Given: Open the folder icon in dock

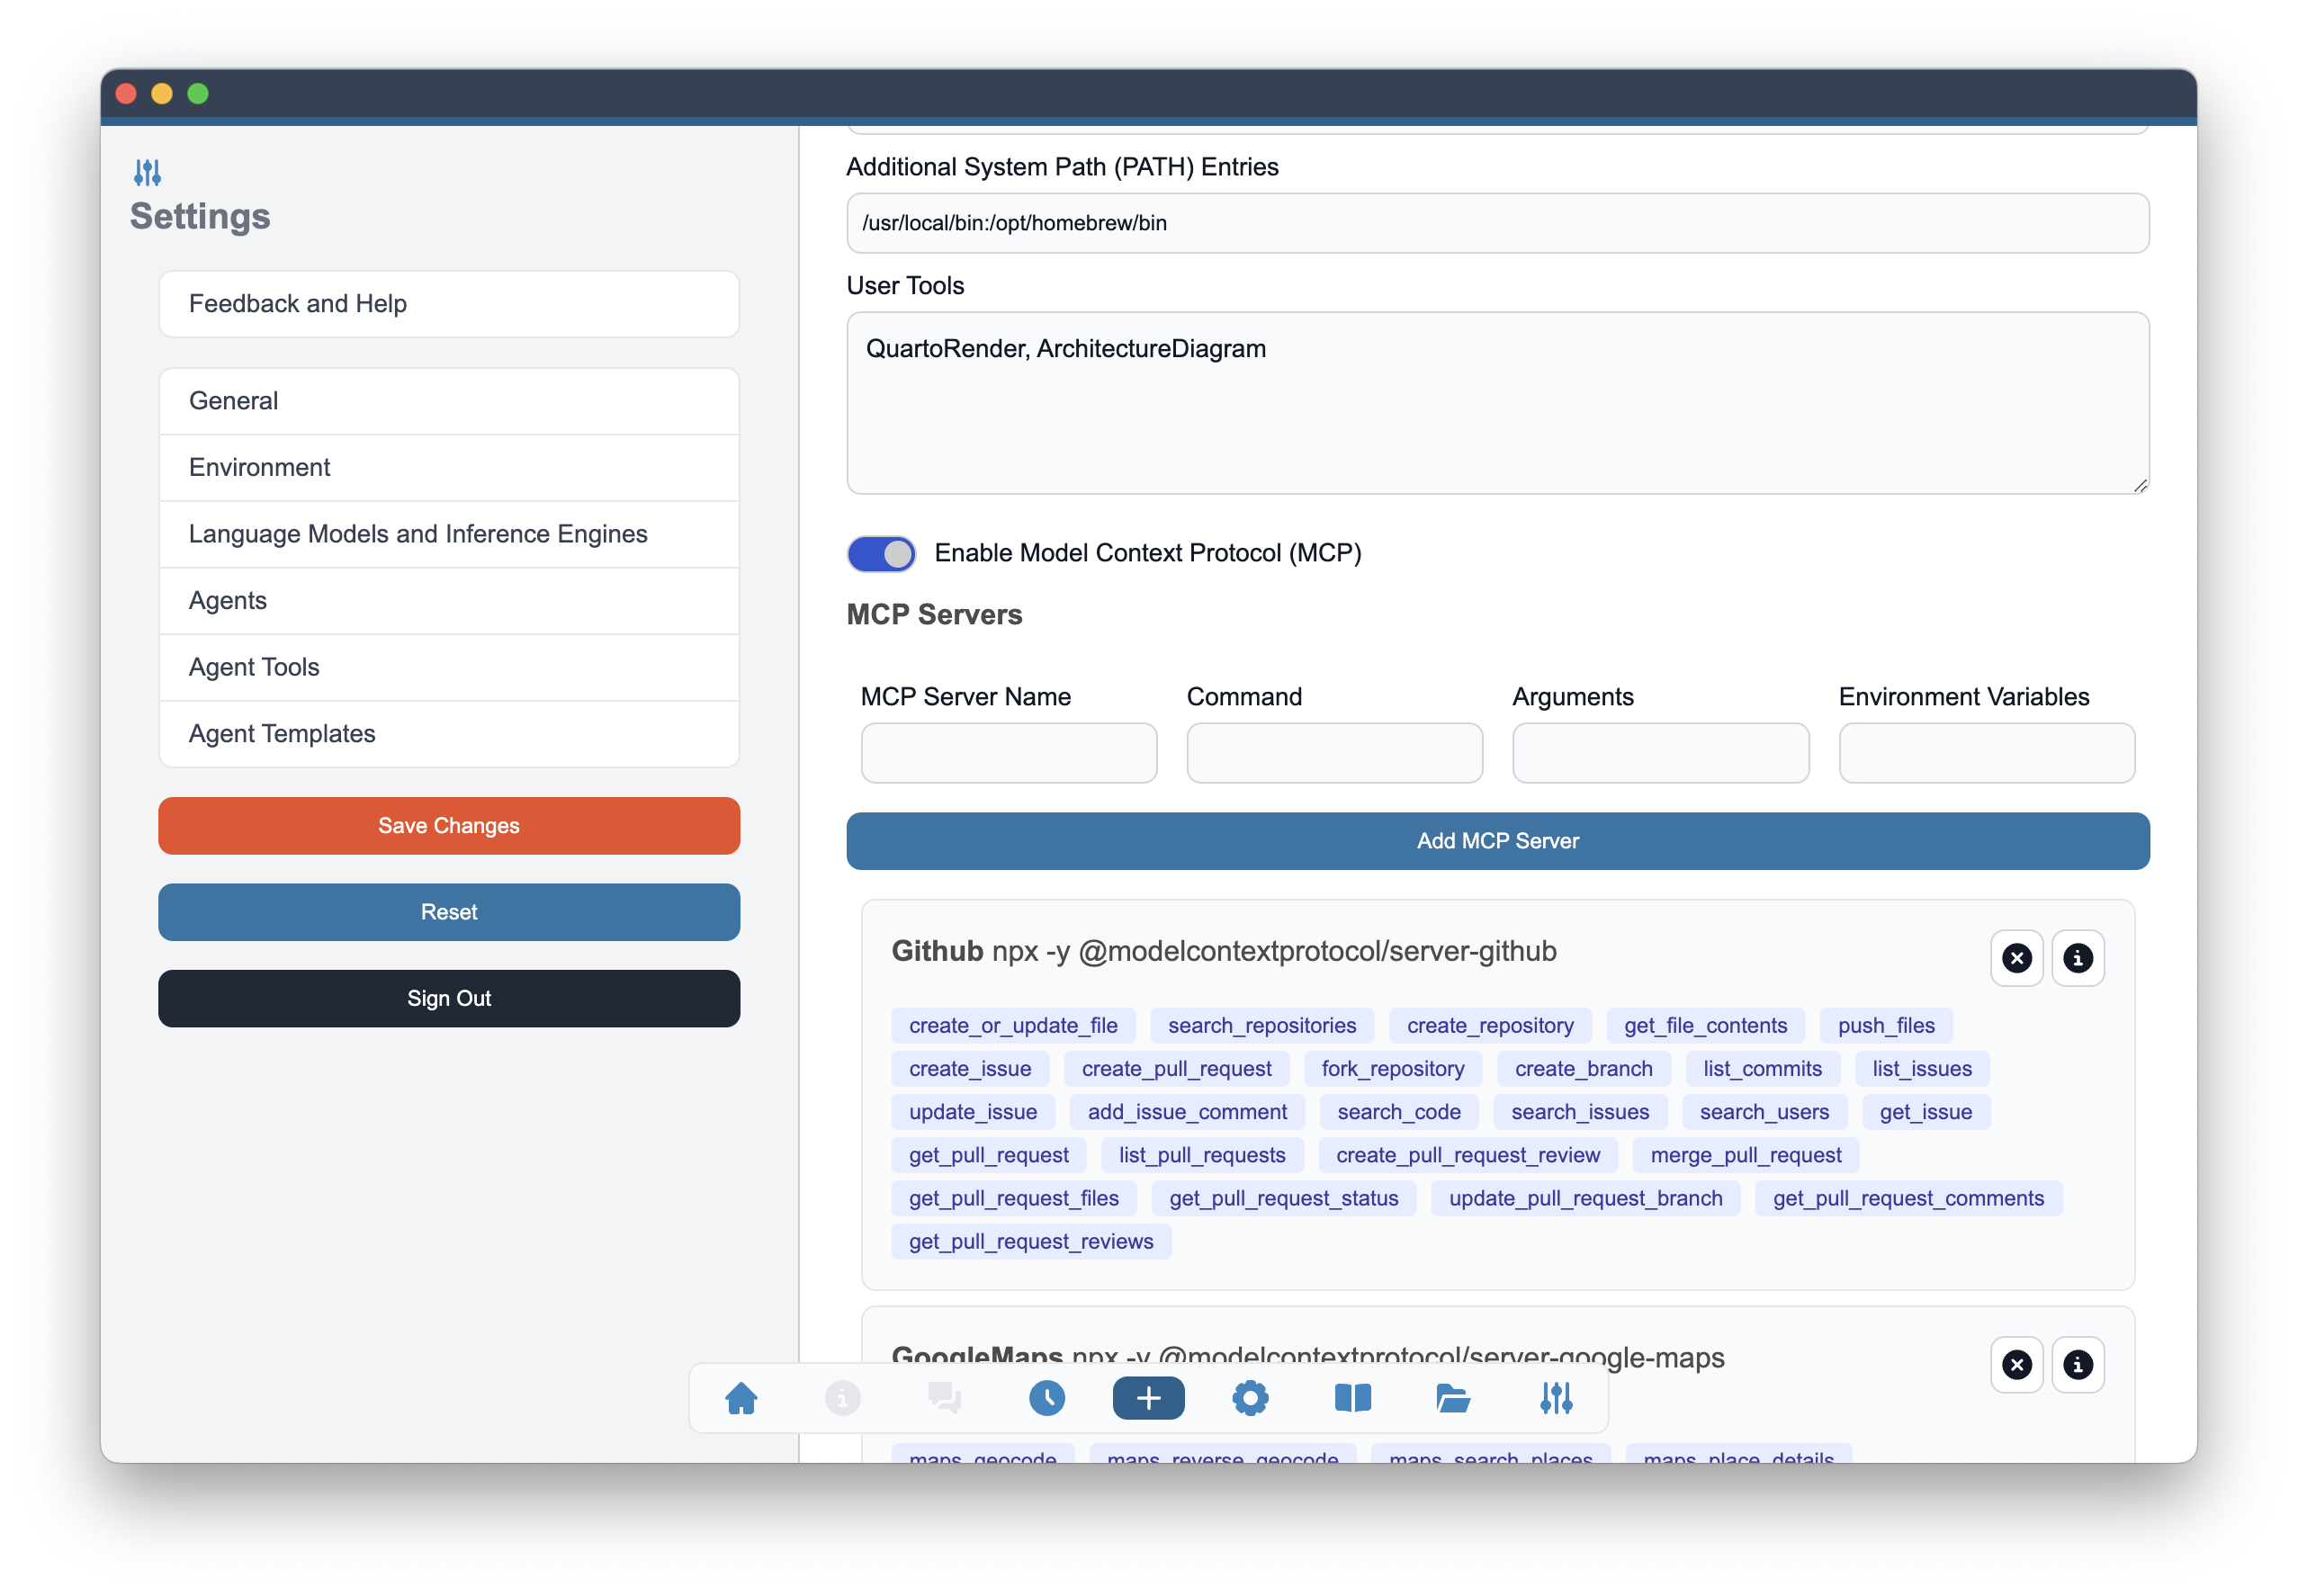Looking at the screenshot, I should tap(1453, 1398).
